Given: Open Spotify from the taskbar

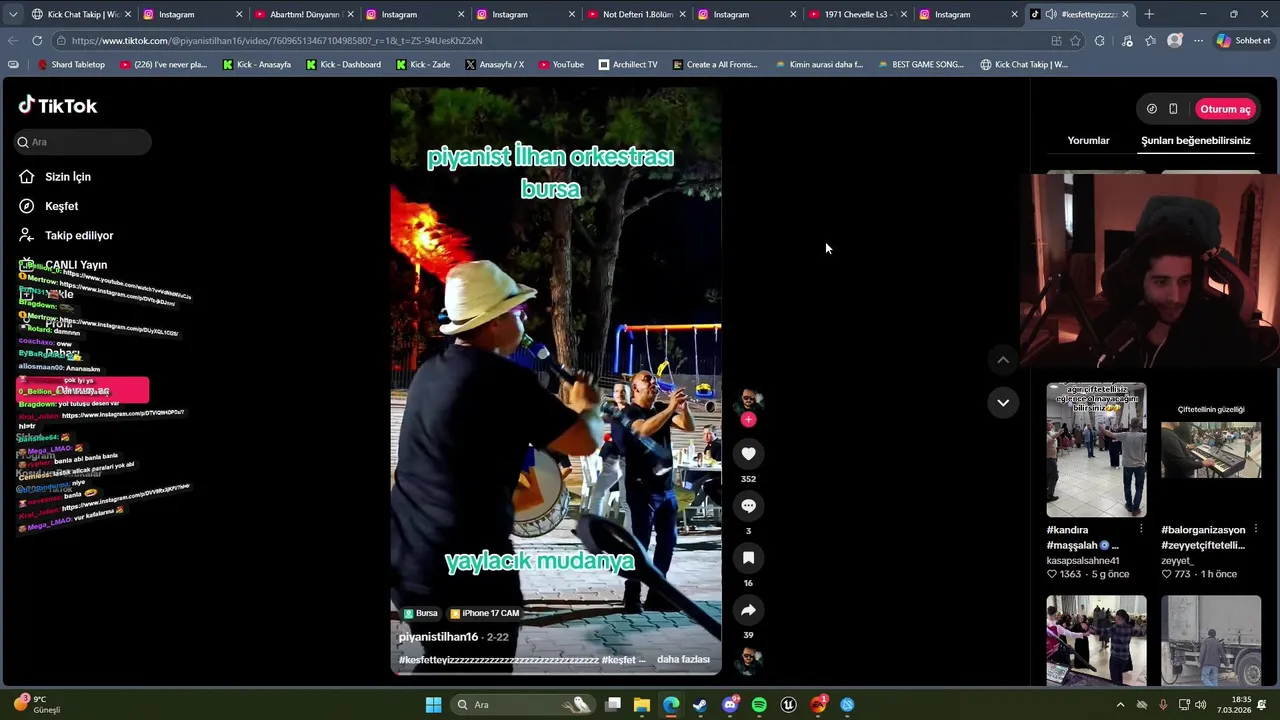Looking at the screenshot, I should pos(759,705).
